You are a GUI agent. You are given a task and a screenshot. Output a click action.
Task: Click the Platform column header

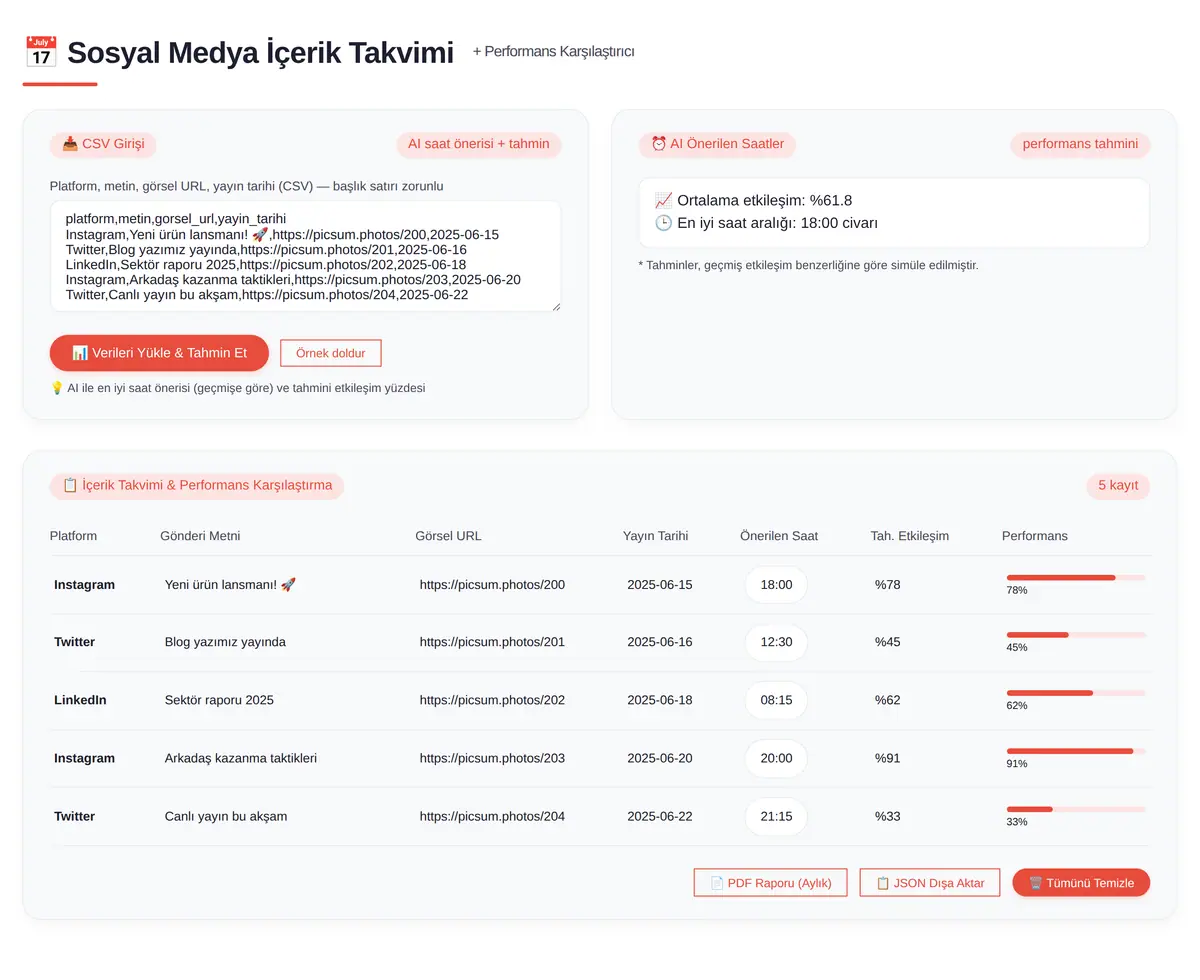[73, 536]
